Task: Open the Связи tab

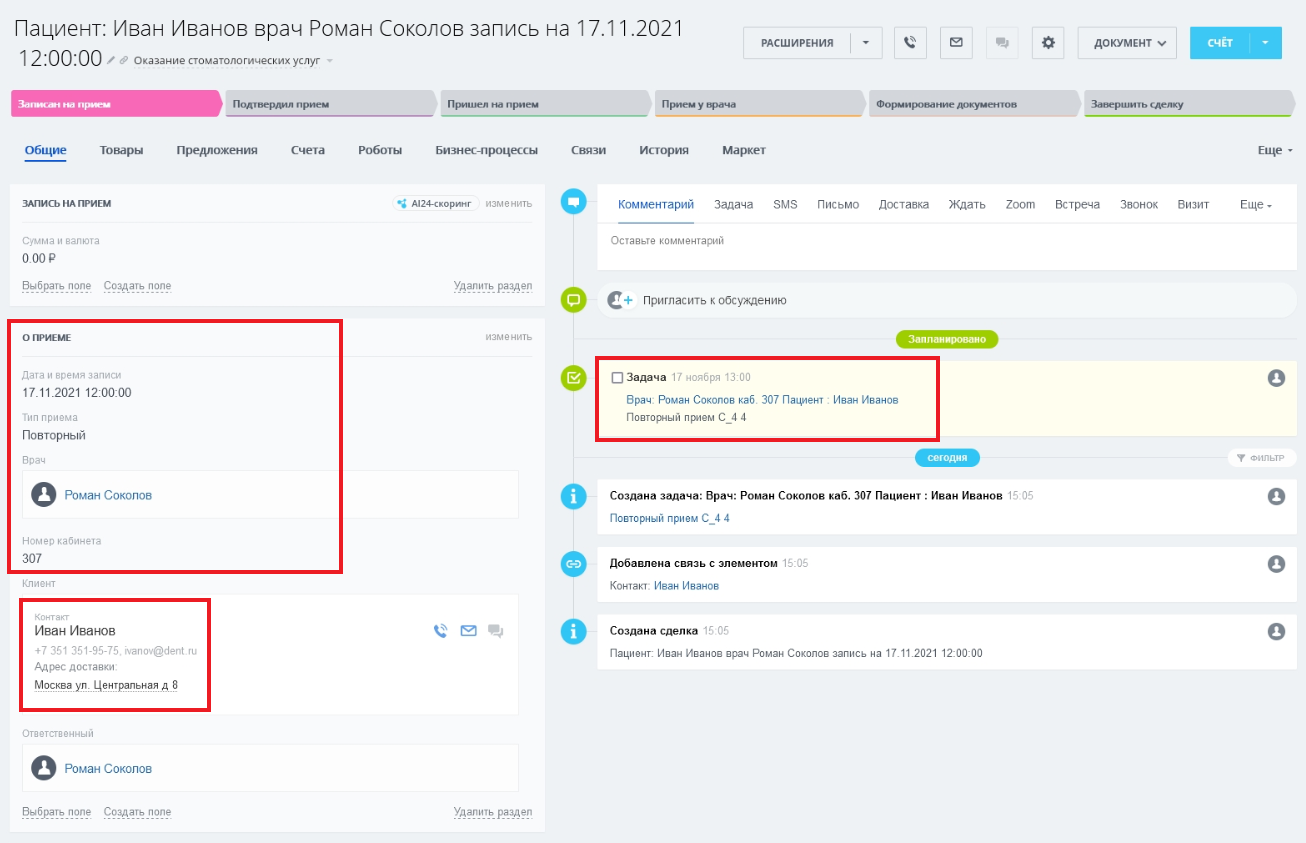Action: tap(589, 150)
